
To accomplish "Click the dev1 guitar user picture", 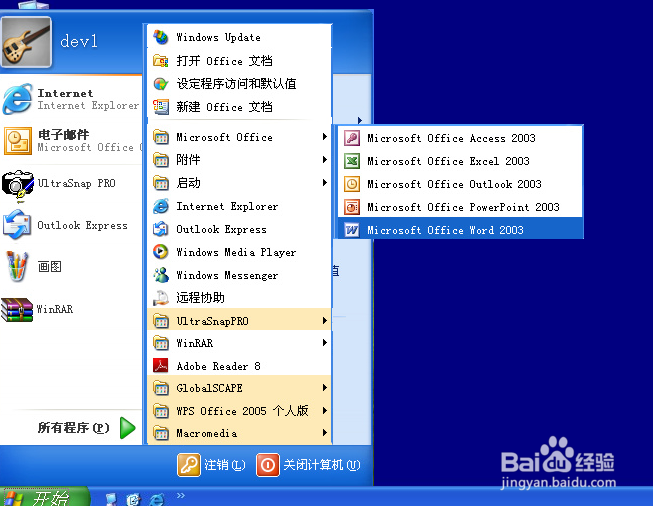I will coord(26,42).
